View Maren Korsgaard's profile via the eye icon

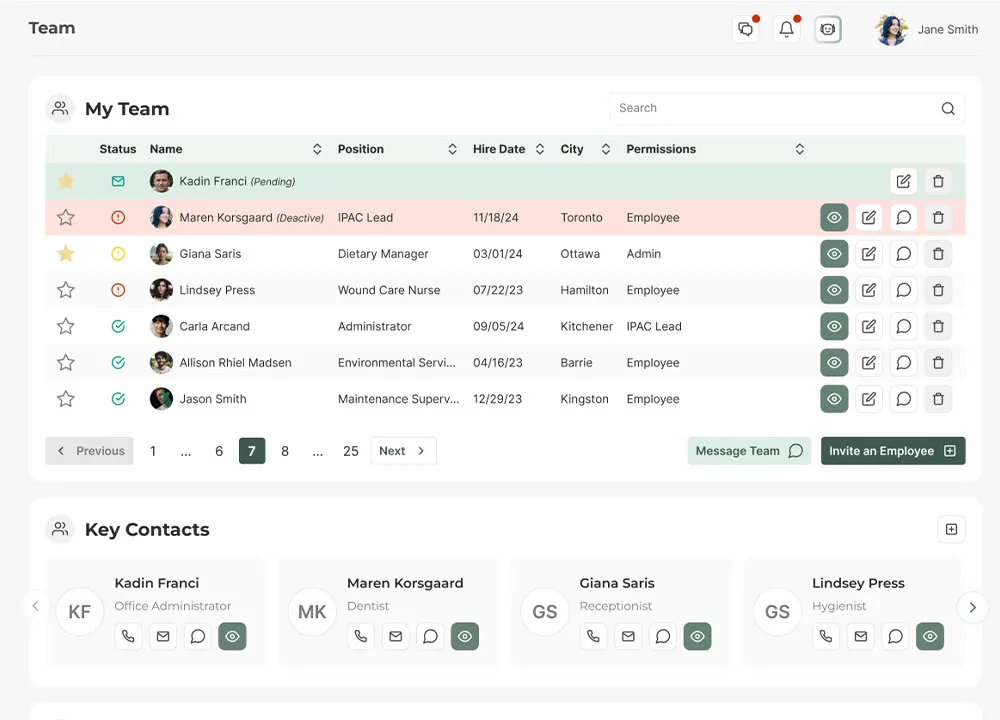(834, 217)
